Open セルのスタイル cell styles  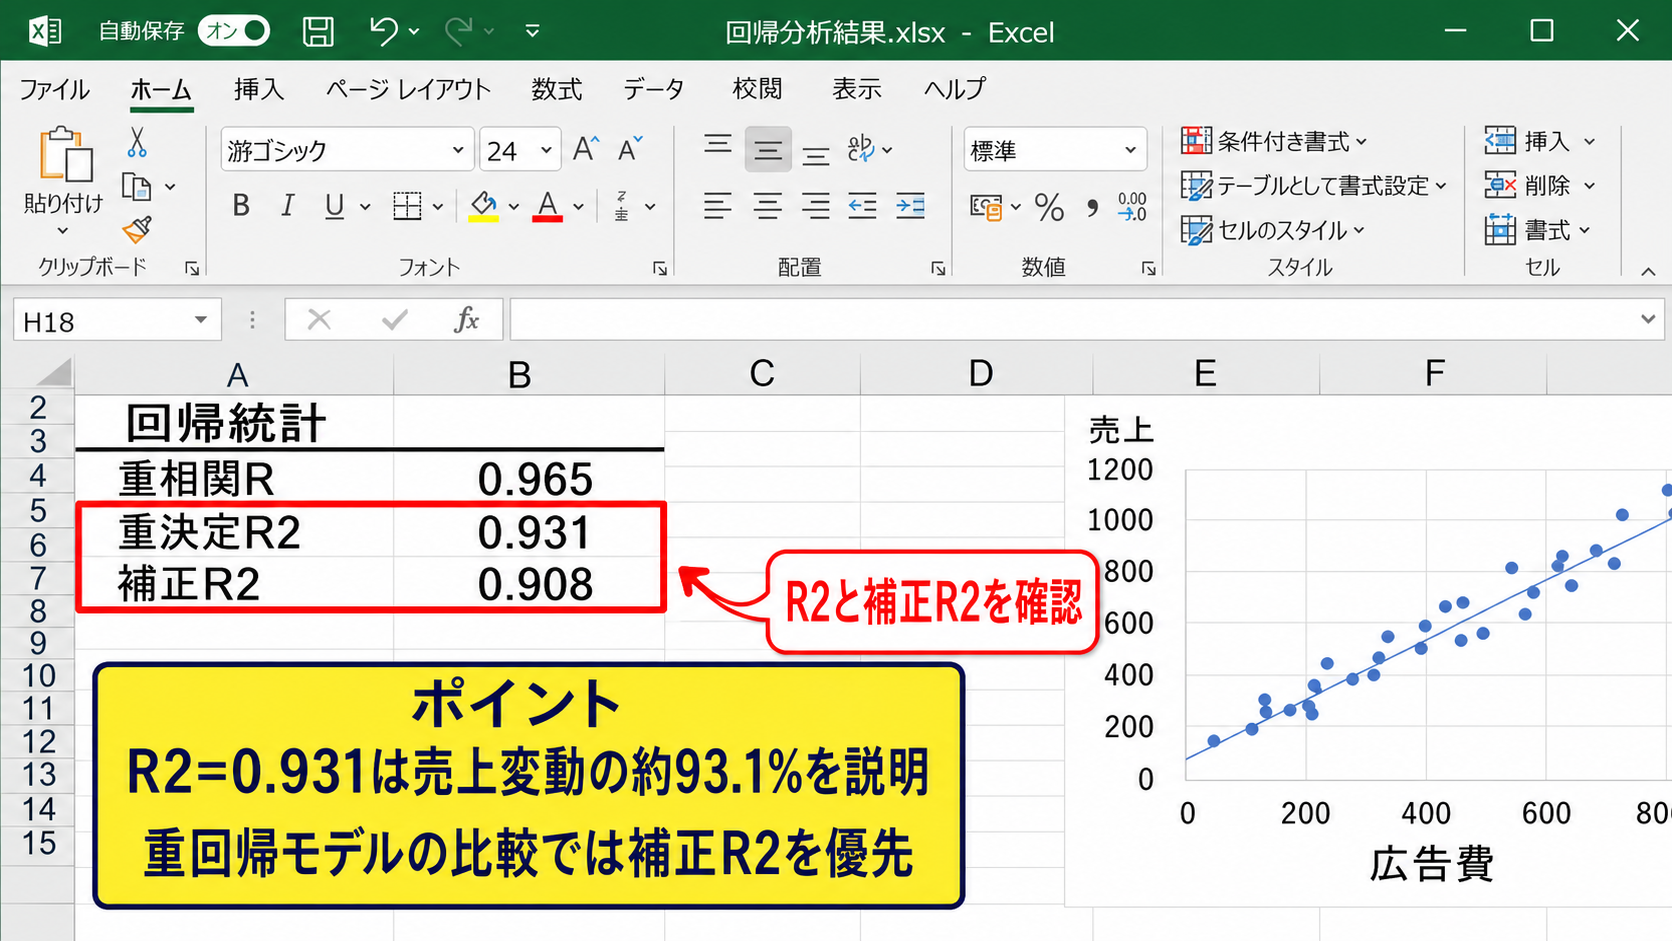point(1272,230)
